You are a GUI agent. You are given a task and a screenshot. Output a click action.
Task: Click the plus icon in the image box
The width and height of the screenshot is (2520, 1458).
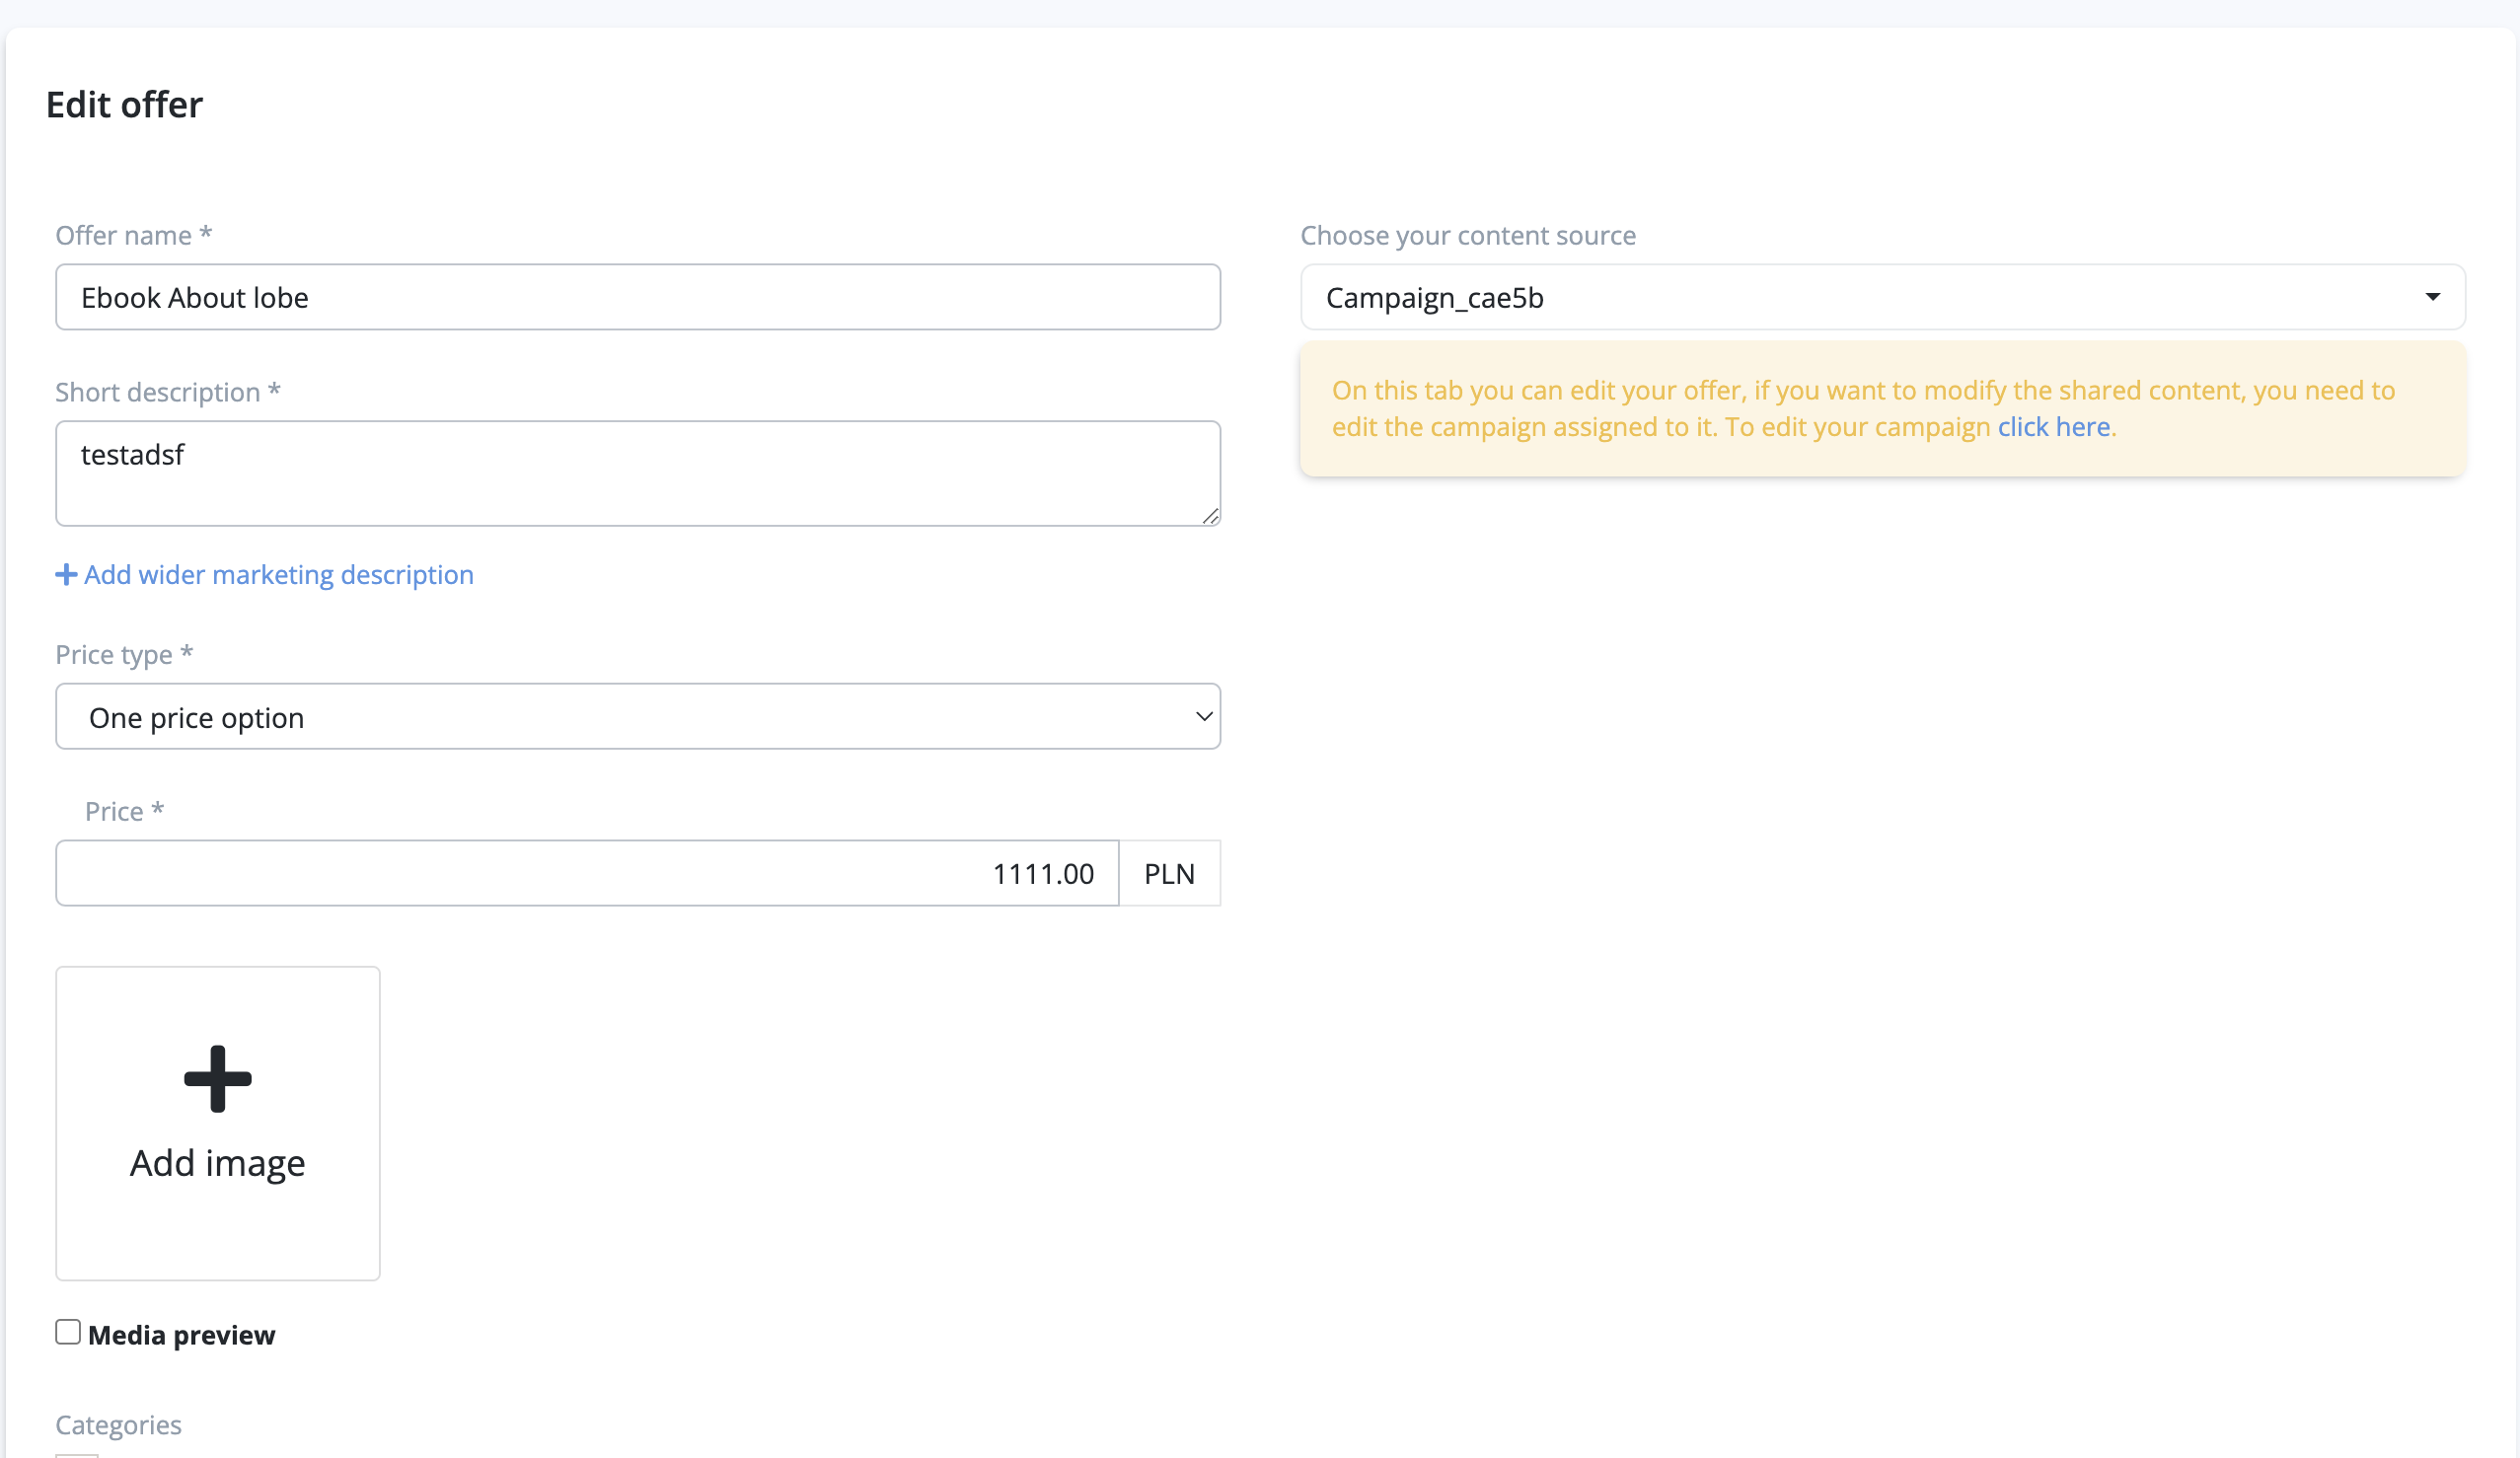217,1078
